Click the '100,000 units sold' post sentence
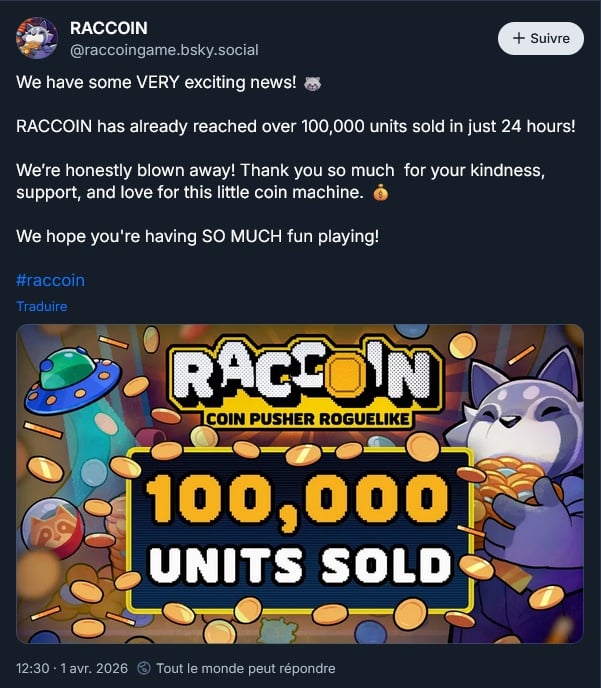Viewport: 601px width, 688px height. (x=296, y=126)
